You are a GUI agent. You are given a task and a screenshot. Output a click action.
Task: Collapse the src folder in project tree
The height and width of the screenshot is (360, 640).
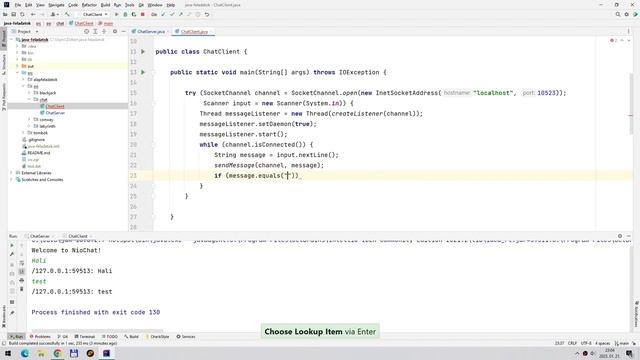[18, 73]
